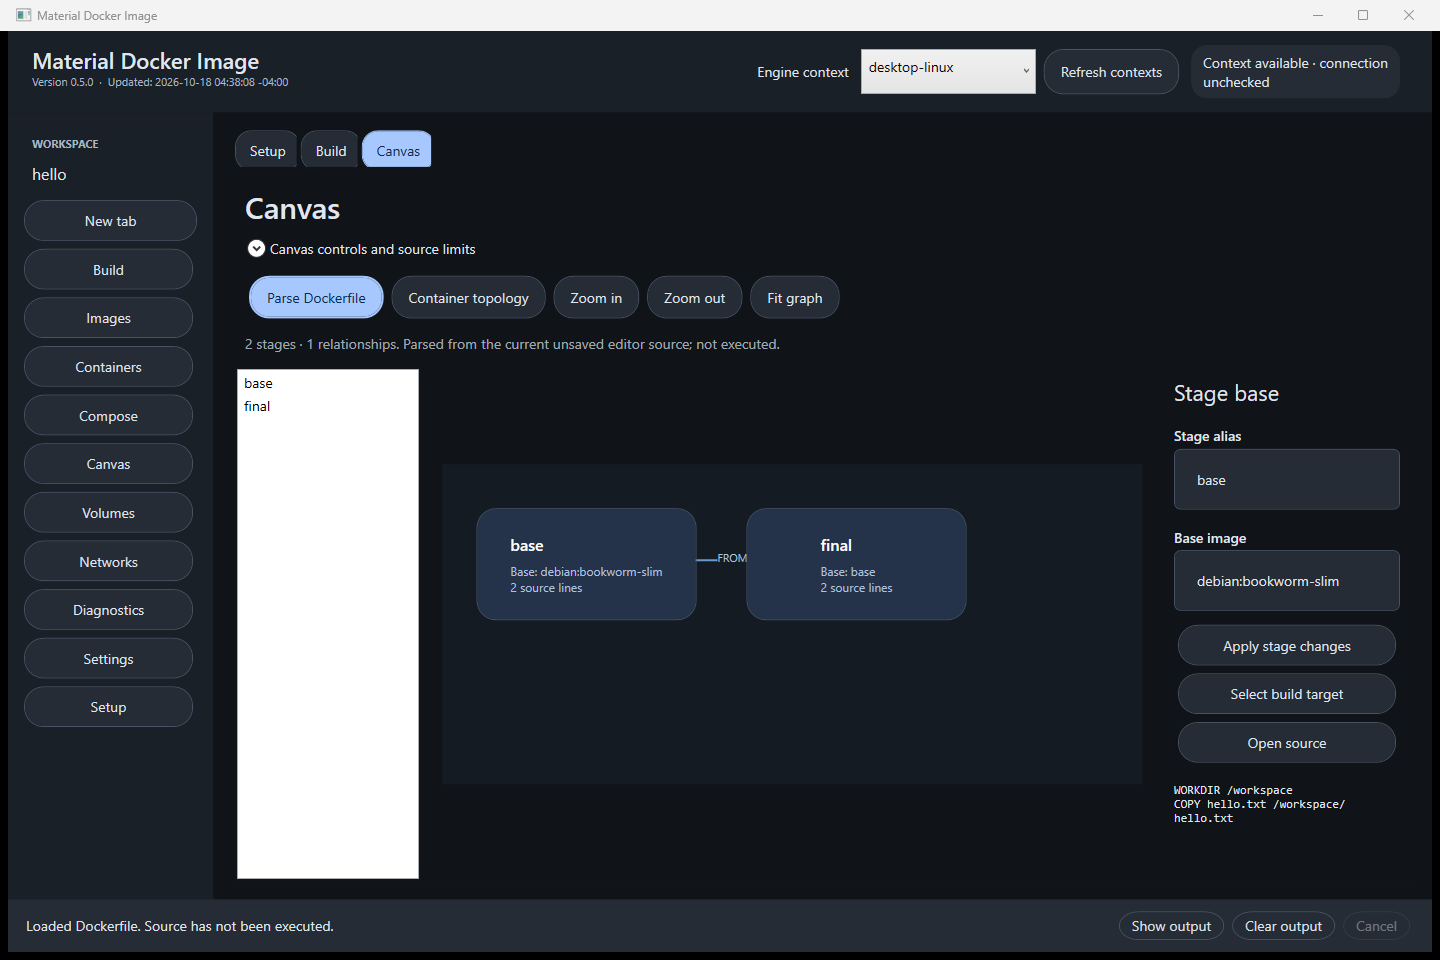Switch to the Setup tab

[x=267, y=150]
